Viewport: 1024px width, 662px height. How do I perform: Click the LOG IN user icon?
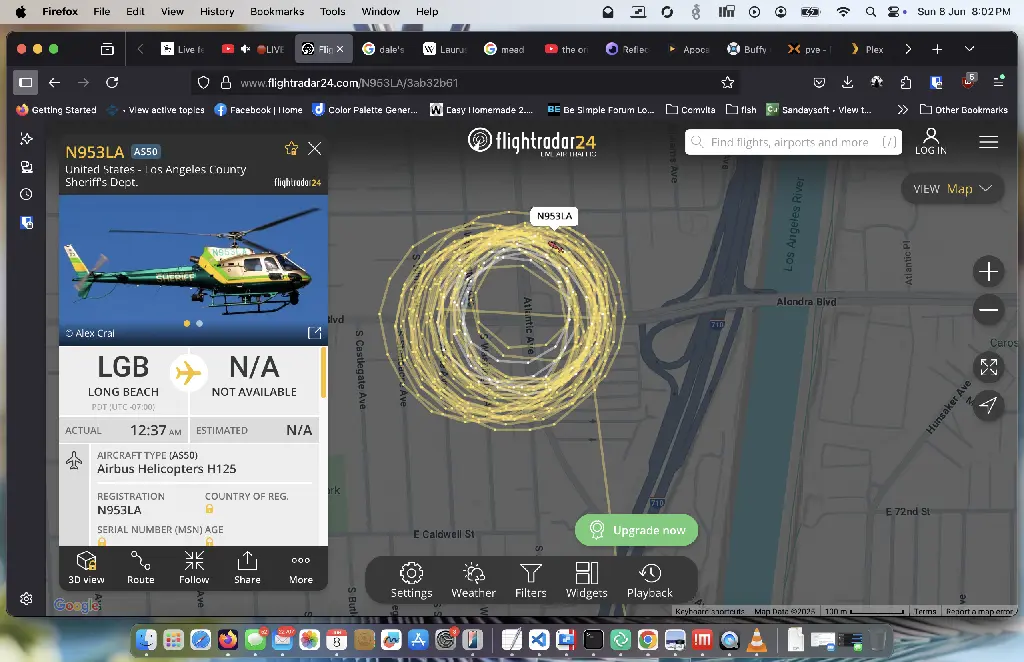931,141
